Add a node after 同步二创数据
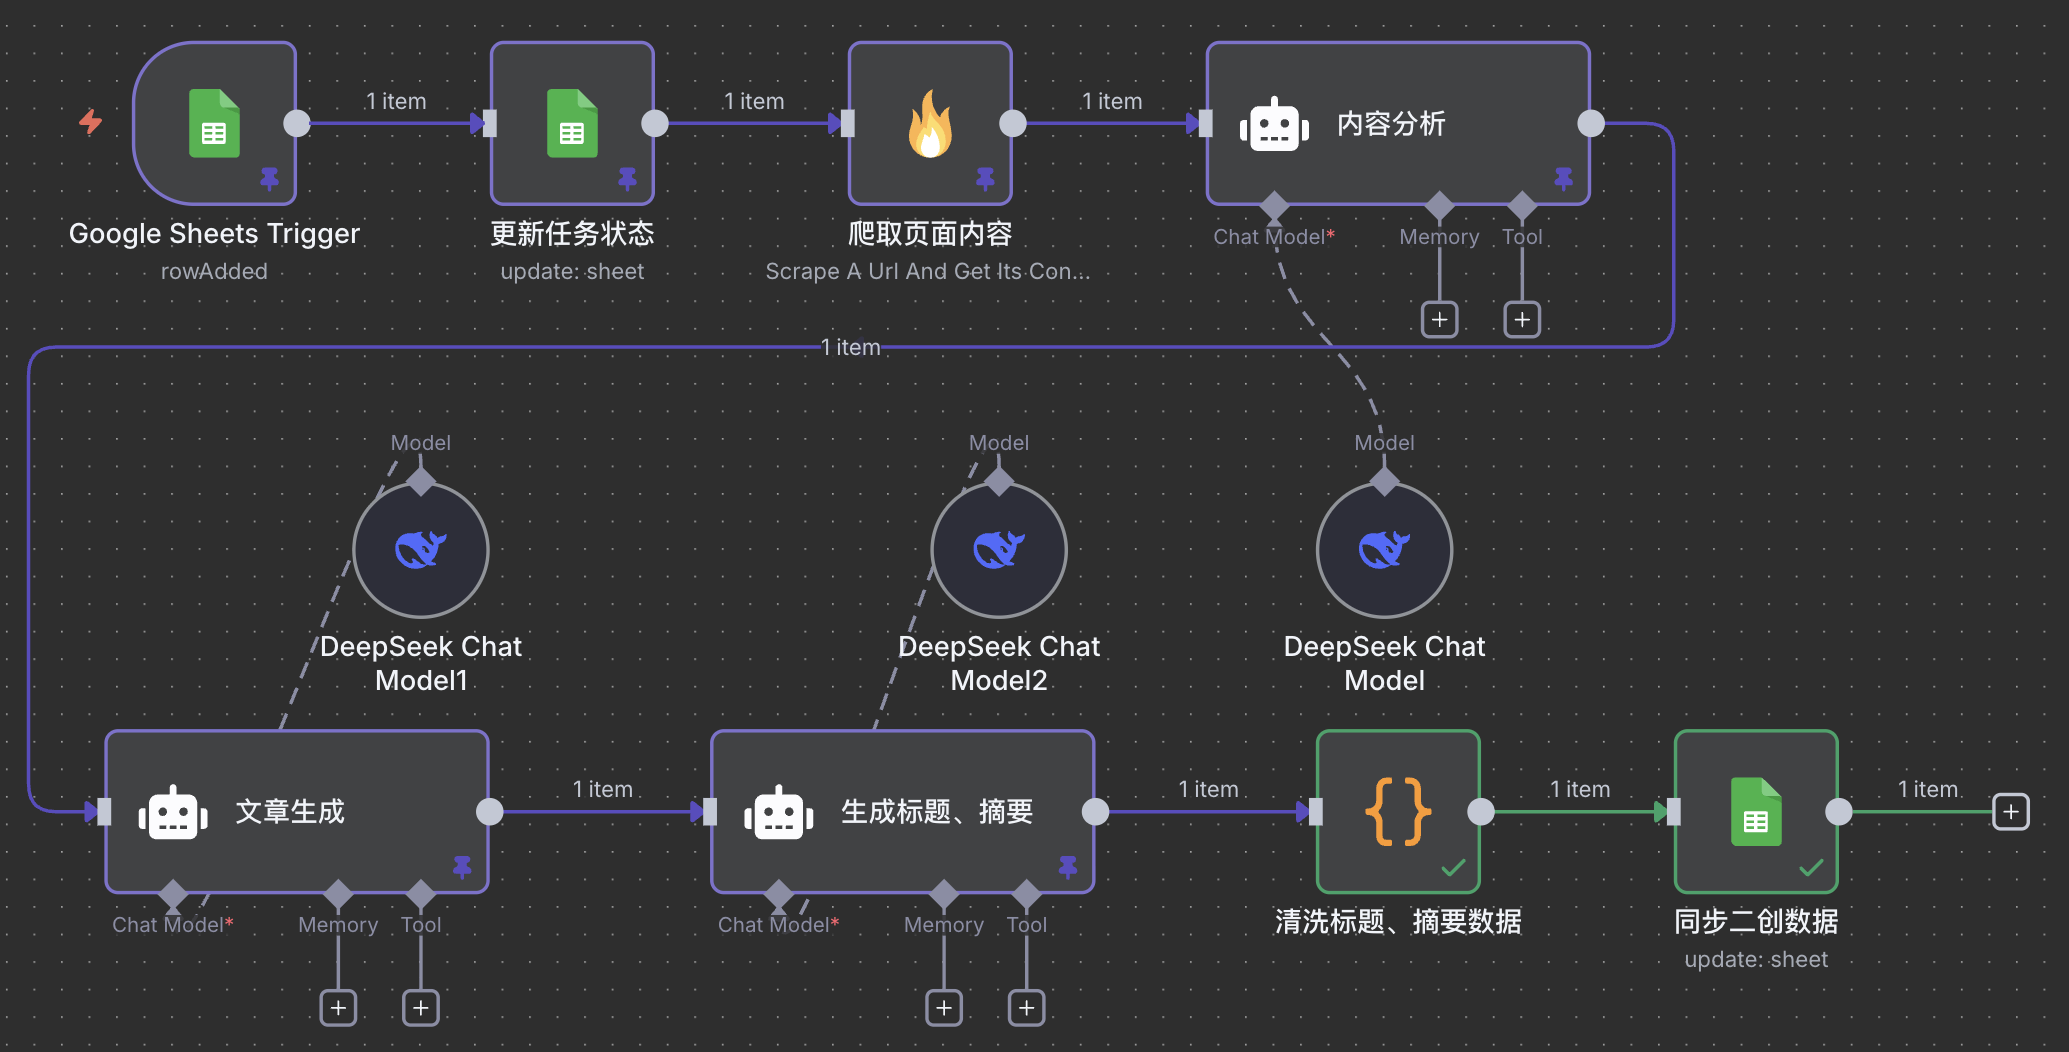This screenshot has width=2069, height=1052. point(2011,812)
